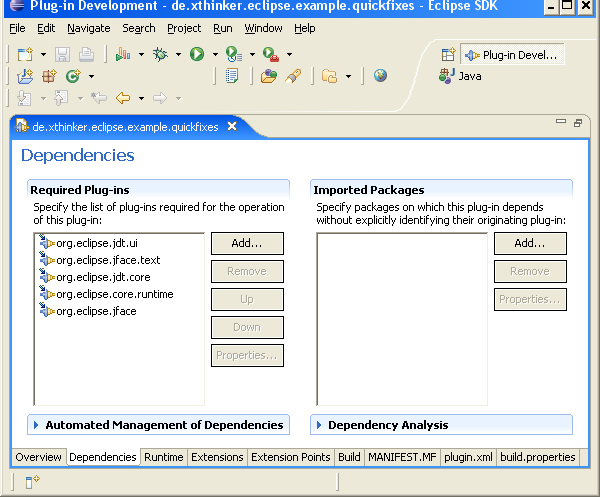
Task: Switch to the Extensions tab
Action: 217,457
